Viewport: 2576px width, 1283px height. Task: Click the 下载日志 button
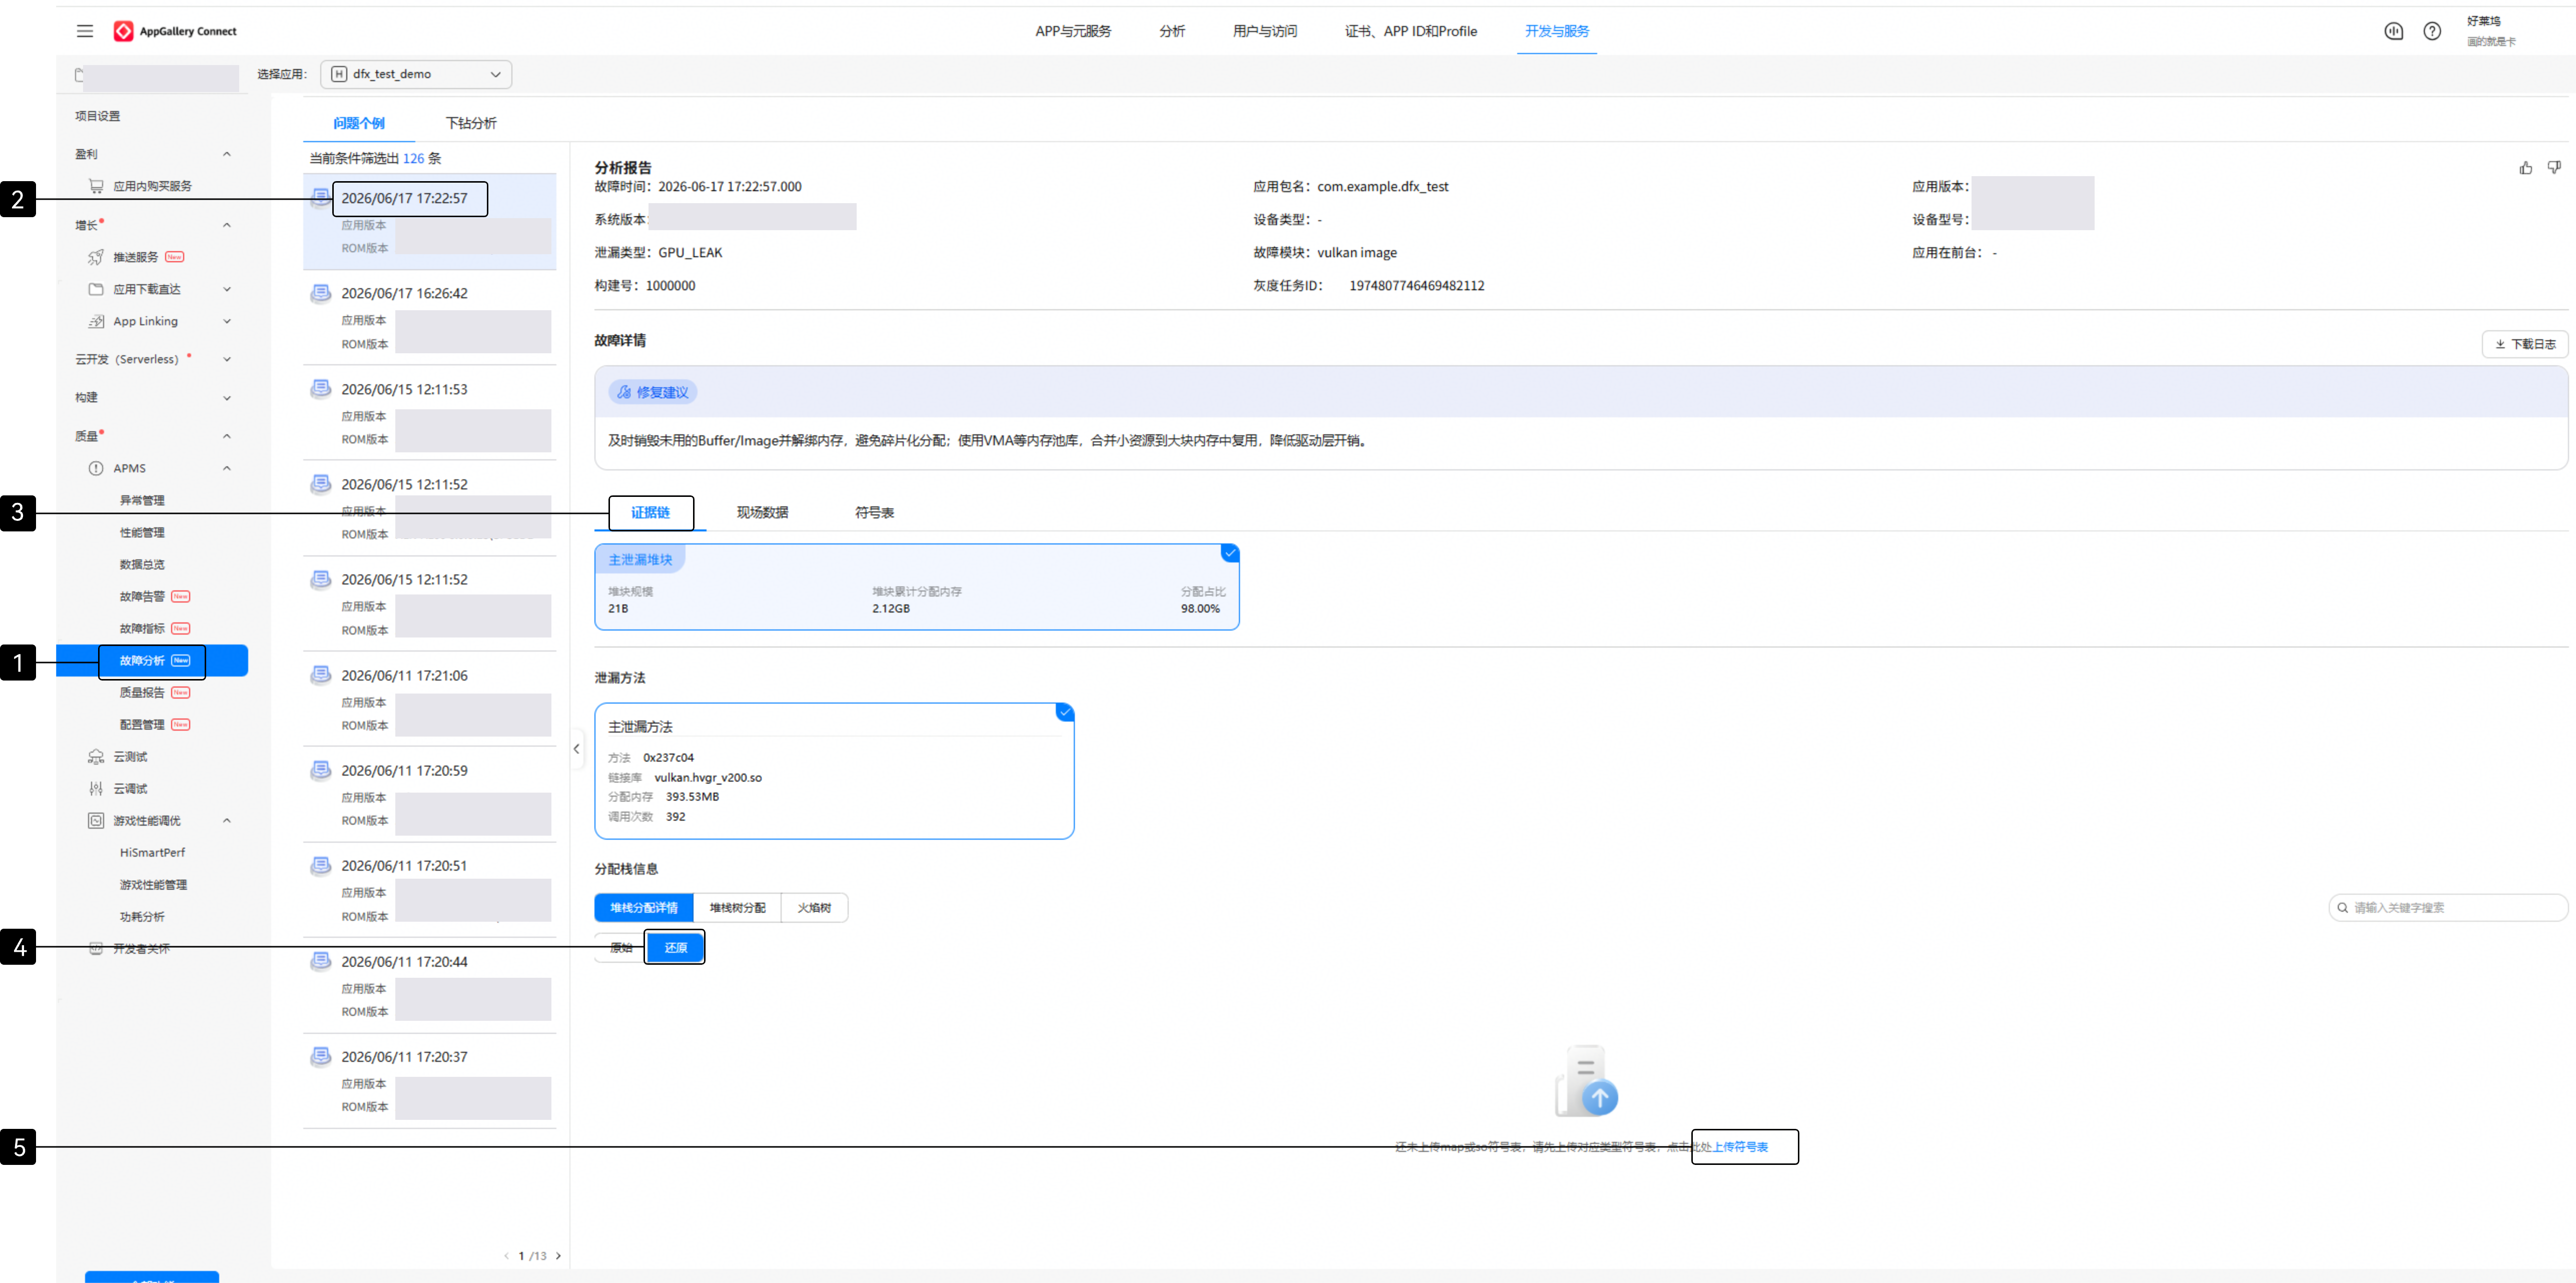point(2524,344)
